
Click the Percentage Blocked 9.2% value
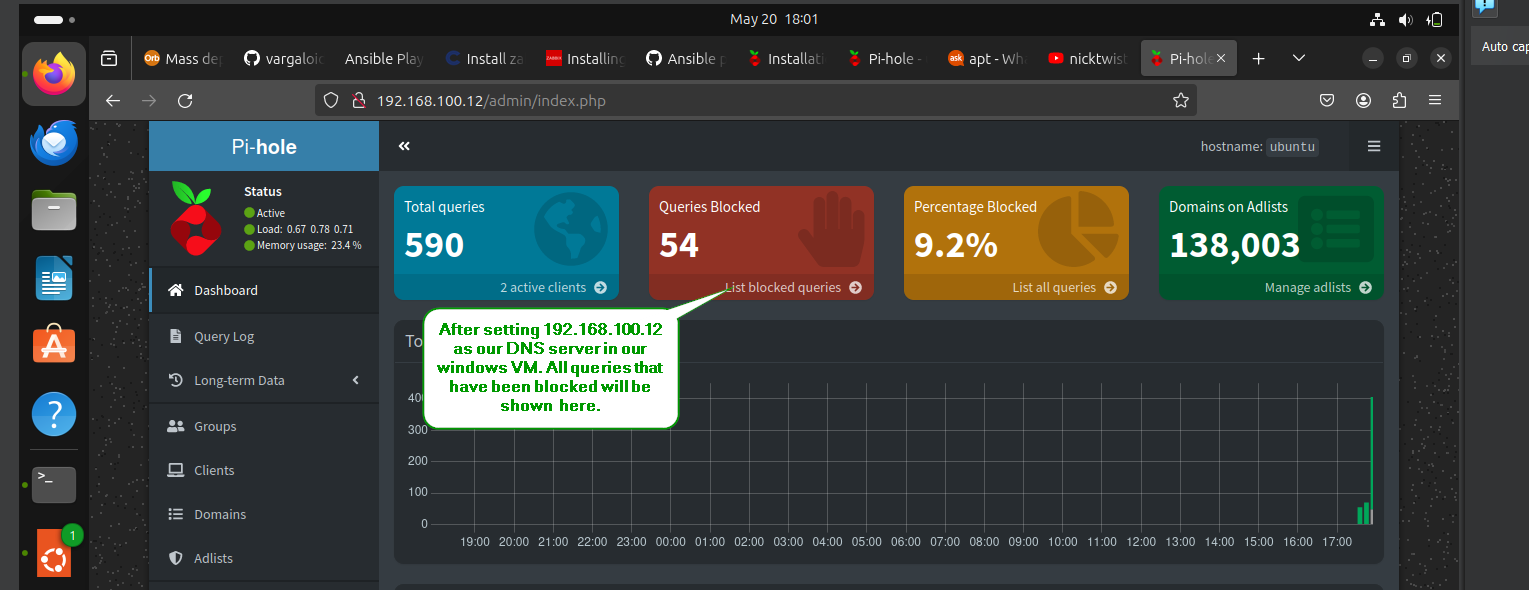(x=955, y=244)
